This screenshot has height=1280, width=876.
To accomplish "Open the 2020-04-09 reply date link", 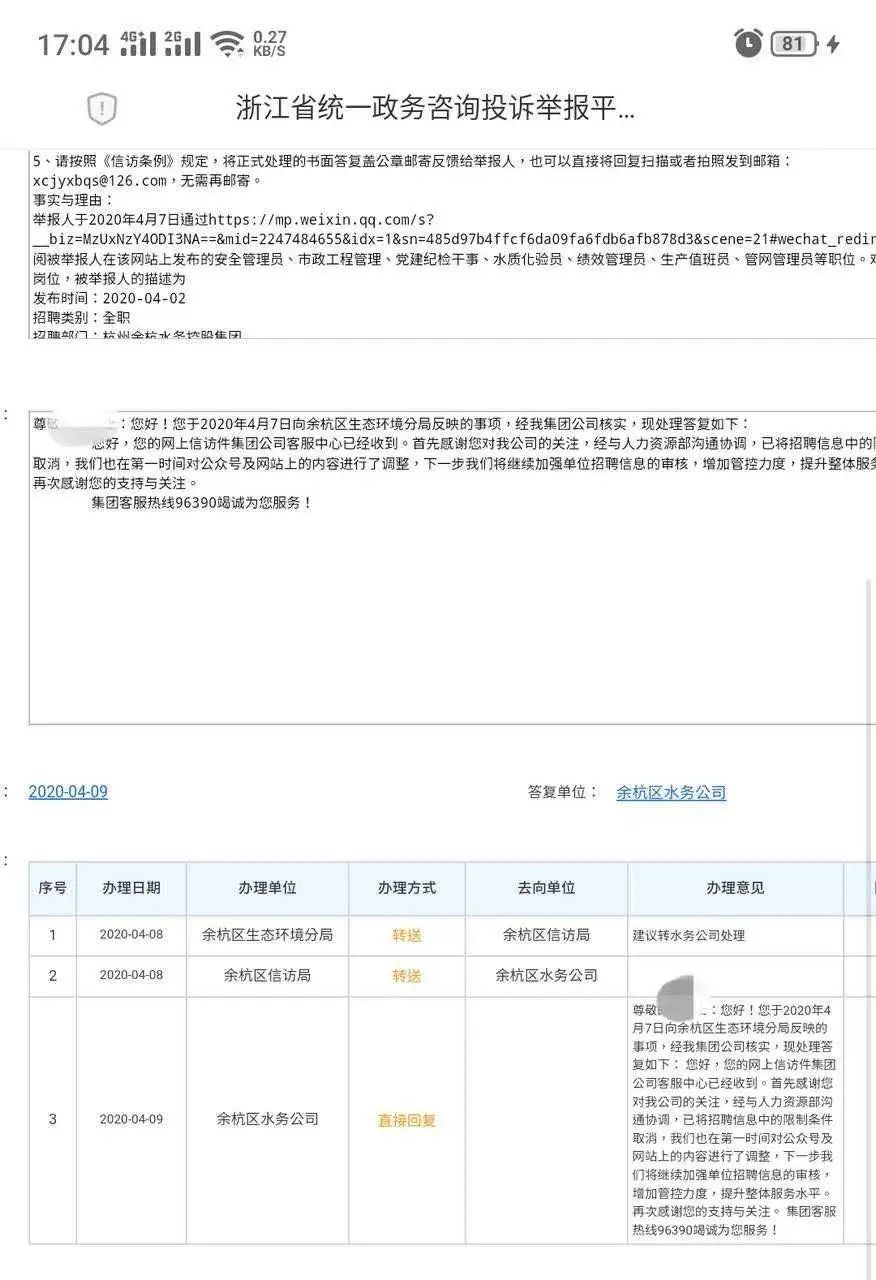I will point(68,792).
